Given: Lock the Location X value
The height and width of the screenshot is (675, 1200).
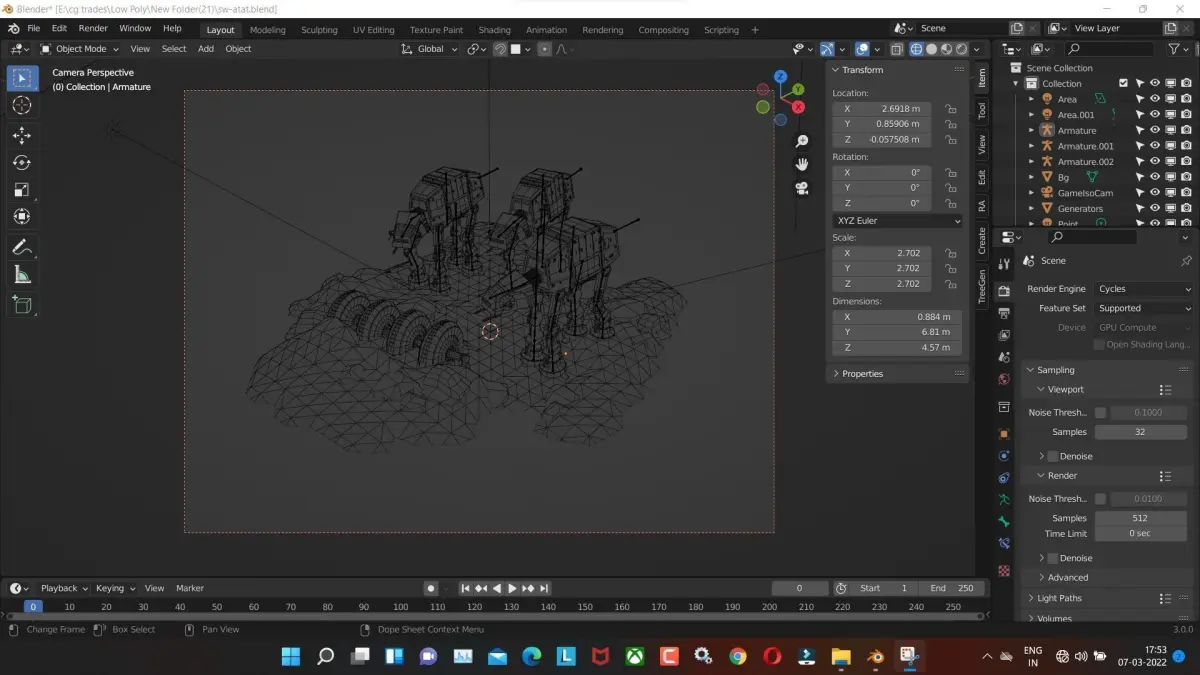Looking at the screenshot, I should point(951,109).
